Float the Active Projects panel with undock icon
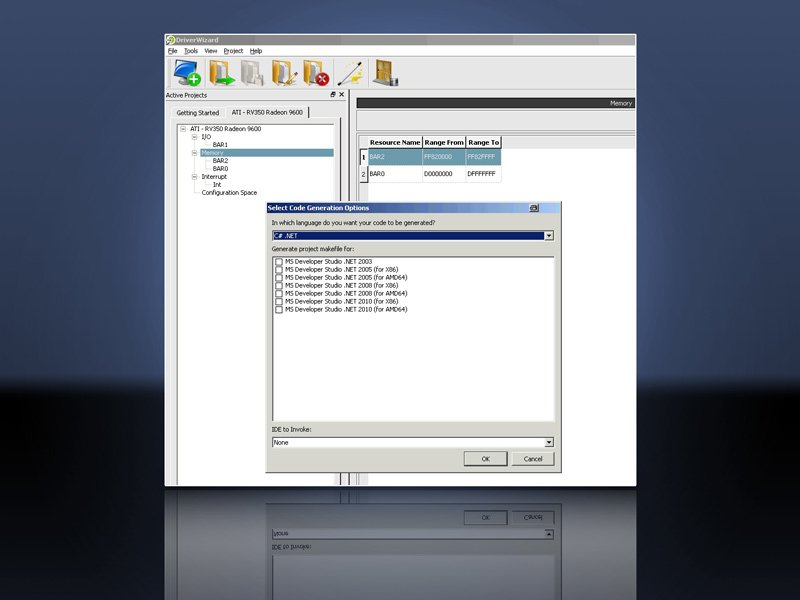 point(333,94)
